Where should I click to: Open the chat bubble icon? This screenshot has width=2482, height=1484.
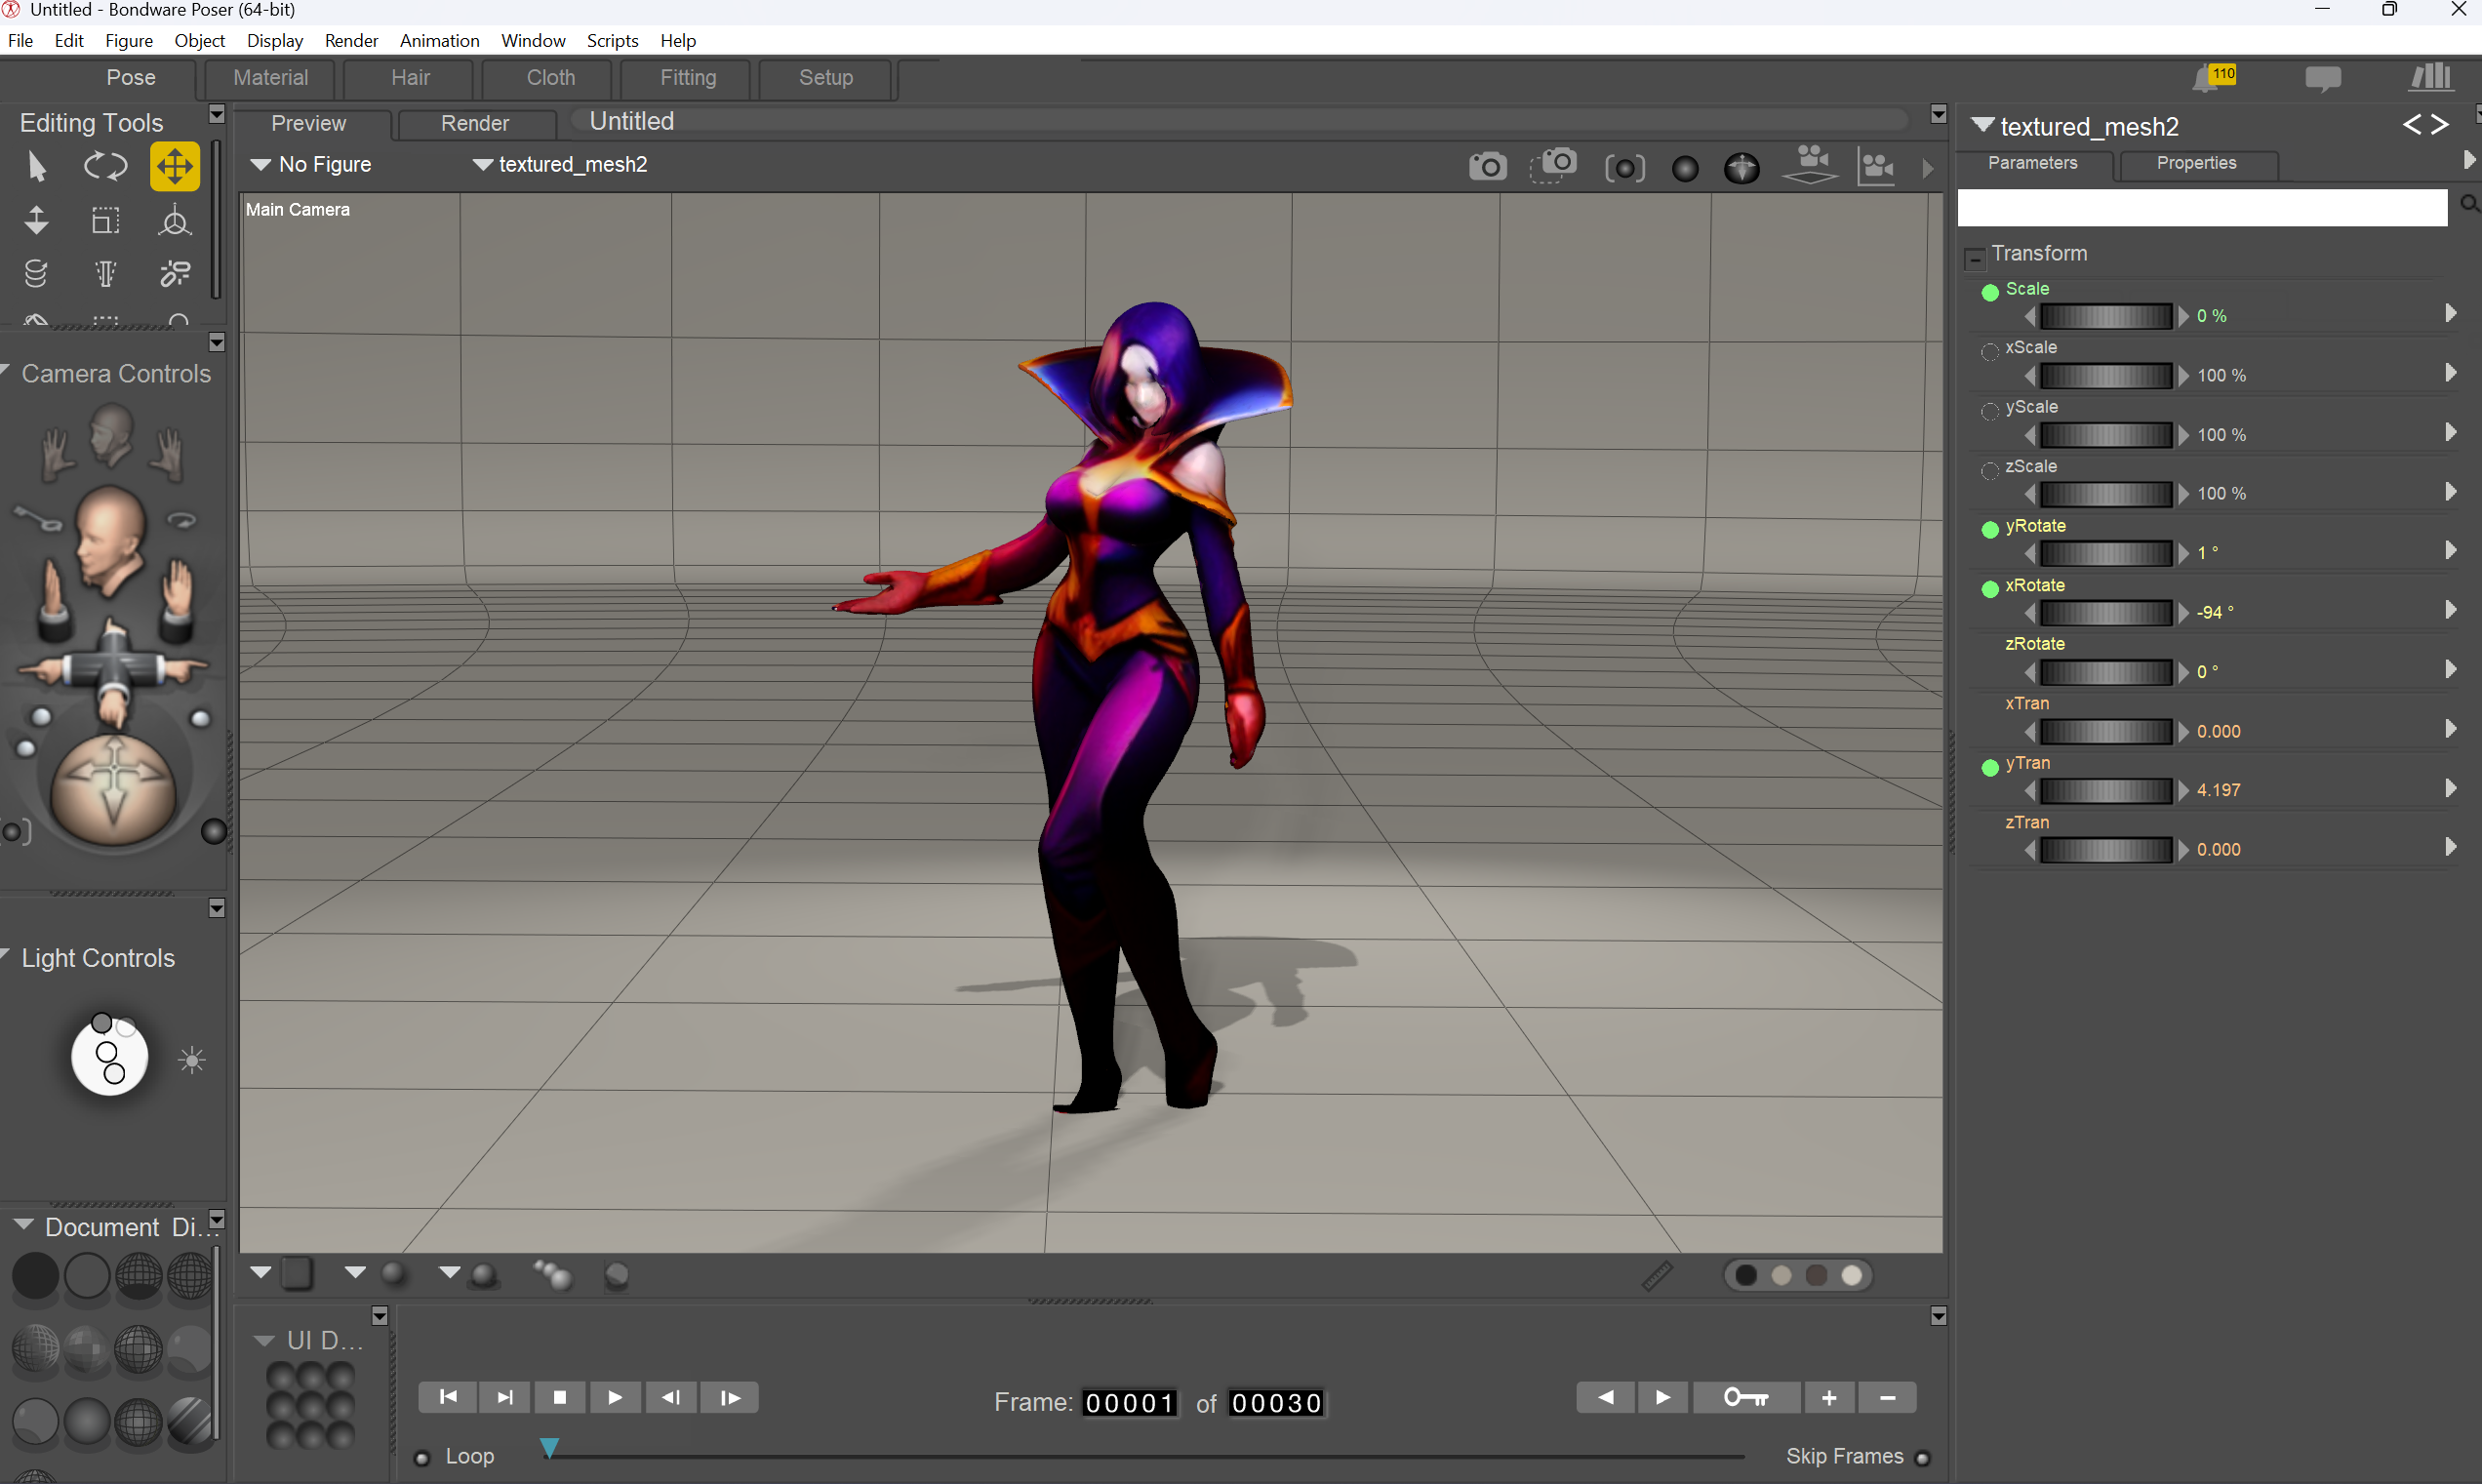pos(2322,78)
